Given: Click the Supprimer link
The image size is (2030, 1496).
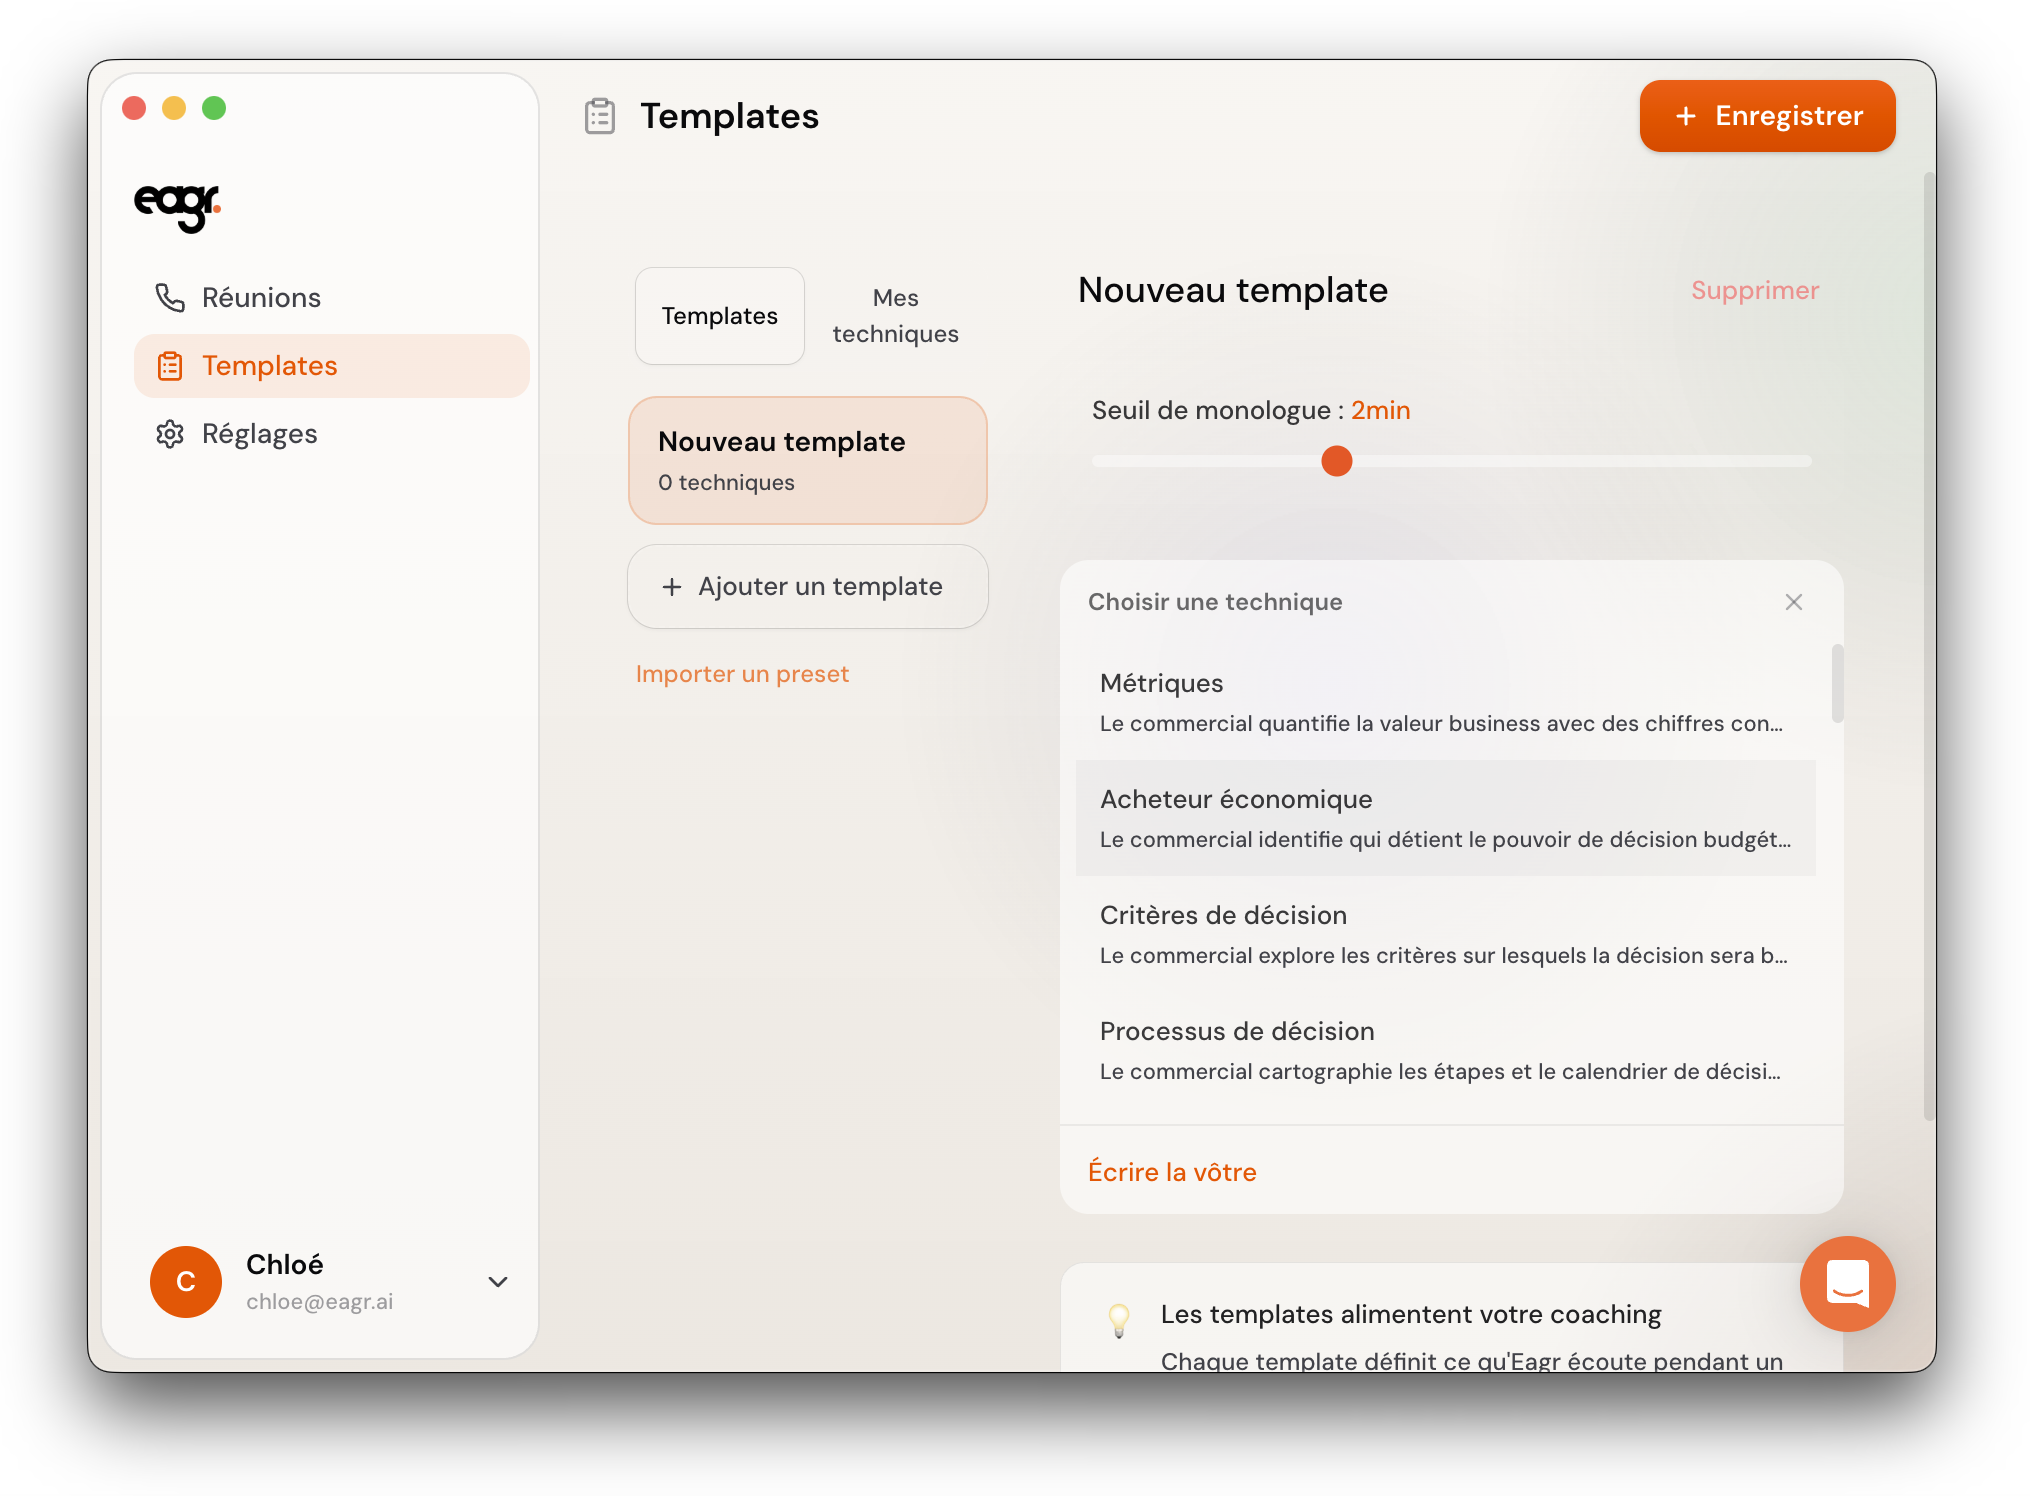Looking at the screenshot, I should pyautogui.click(x=1754, y=291).
